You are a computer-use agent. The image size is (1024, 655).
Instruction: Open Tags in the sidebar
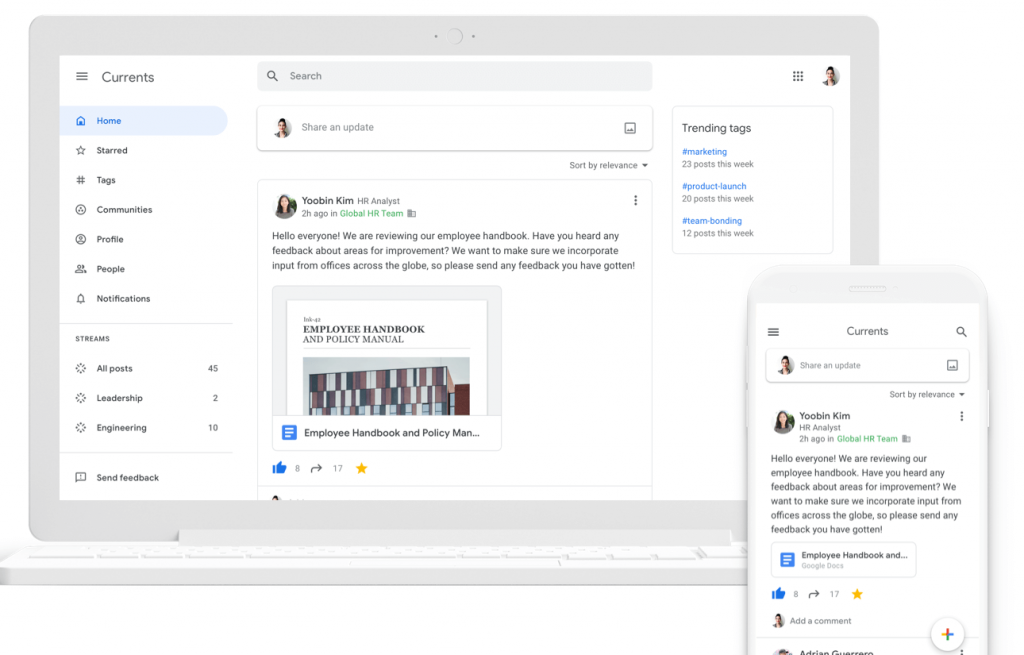coord(144,180)
